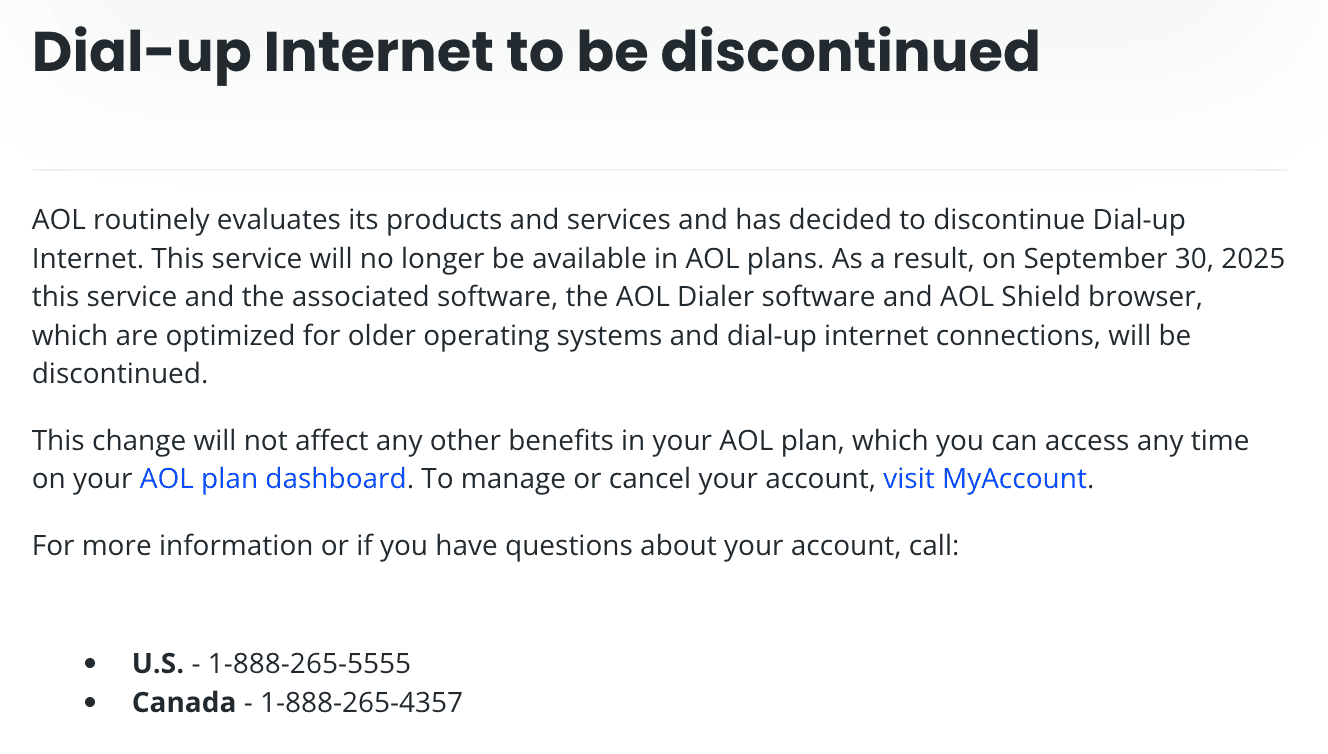This screenshot has height=754, width=1328.
Task: Follow the visit MyAccount link
Action: pos(985,478)
